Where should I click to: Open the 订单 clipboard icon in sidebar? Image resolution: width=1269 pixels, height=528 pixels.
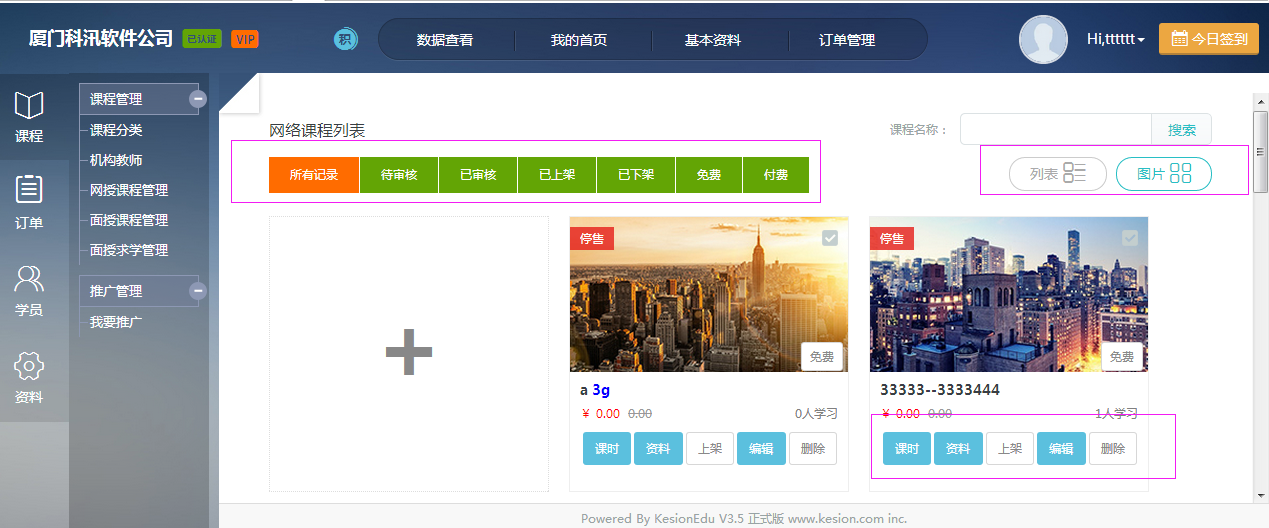[x=29, y=190]
